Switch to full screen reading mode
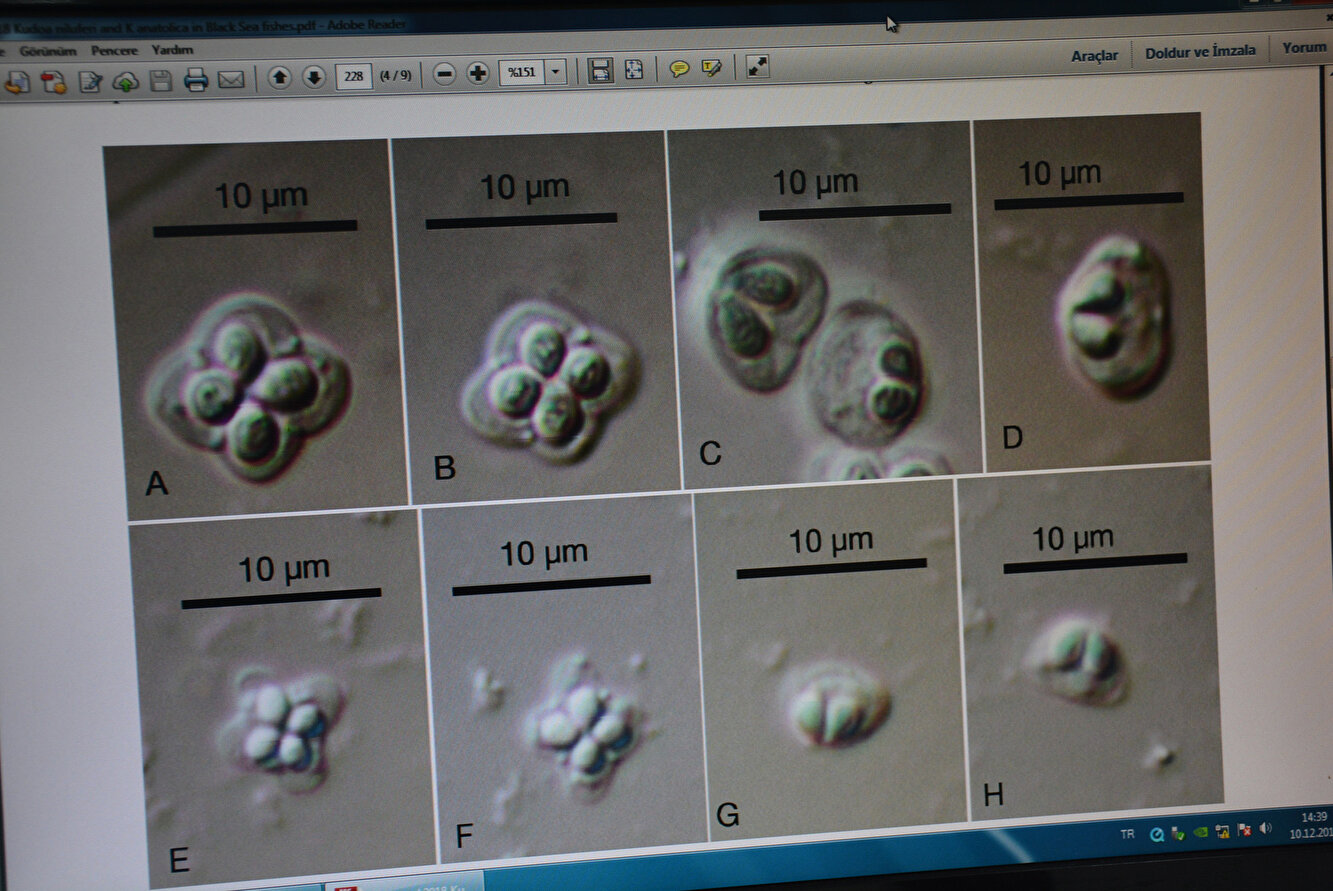The image size is (1333, 891). click(x=758, y=66)
